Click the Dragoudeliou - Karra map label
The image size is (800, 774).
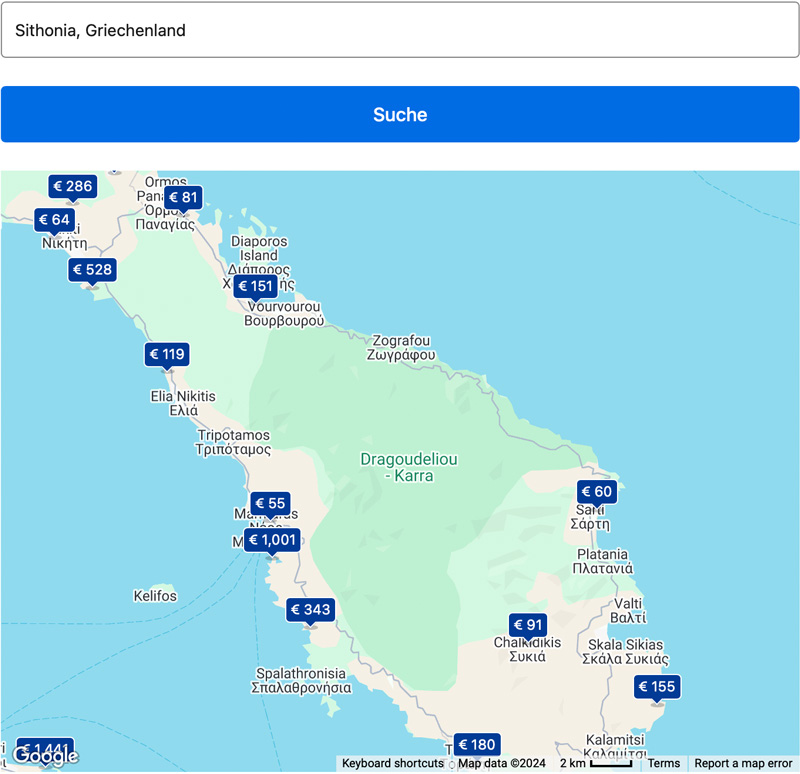409,467
